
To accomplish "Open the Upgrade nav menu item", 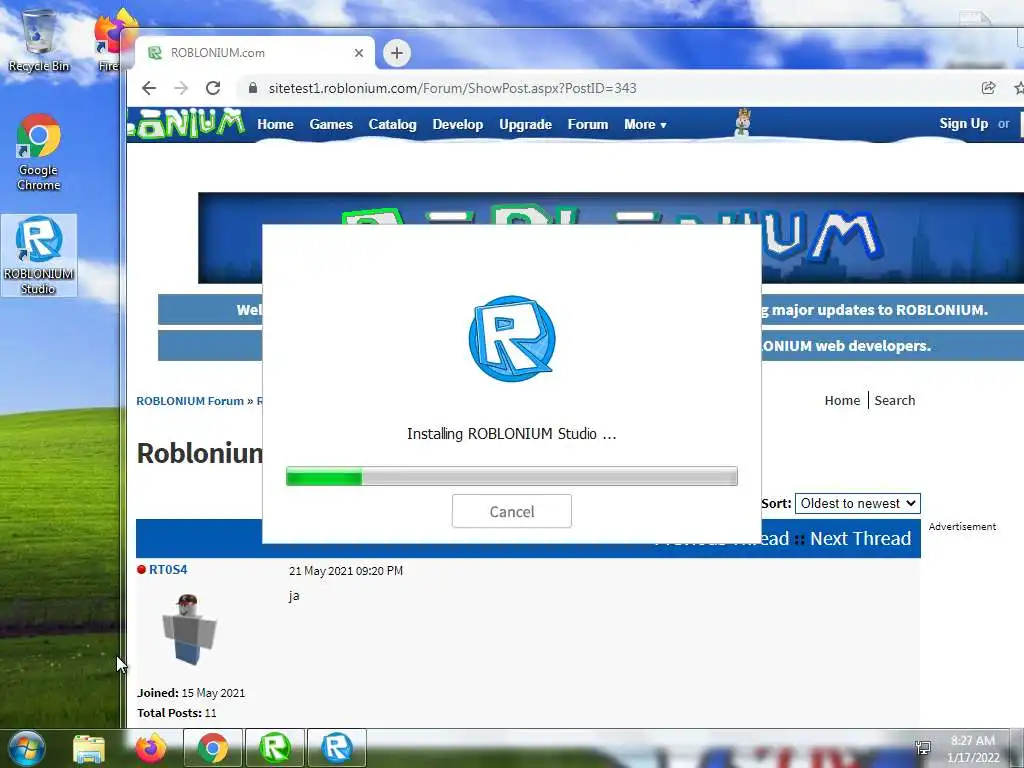I will pos(526,124).
